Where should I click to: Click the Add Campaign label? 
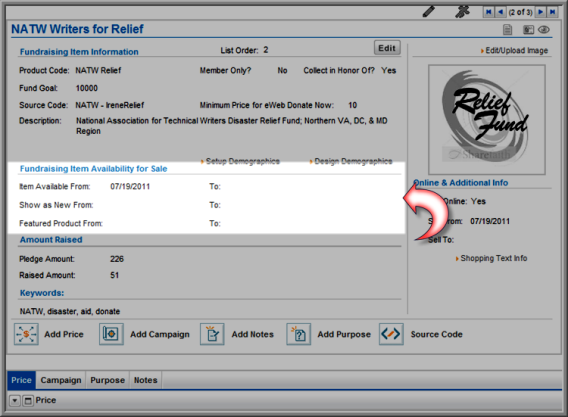(x=160, y=334)
